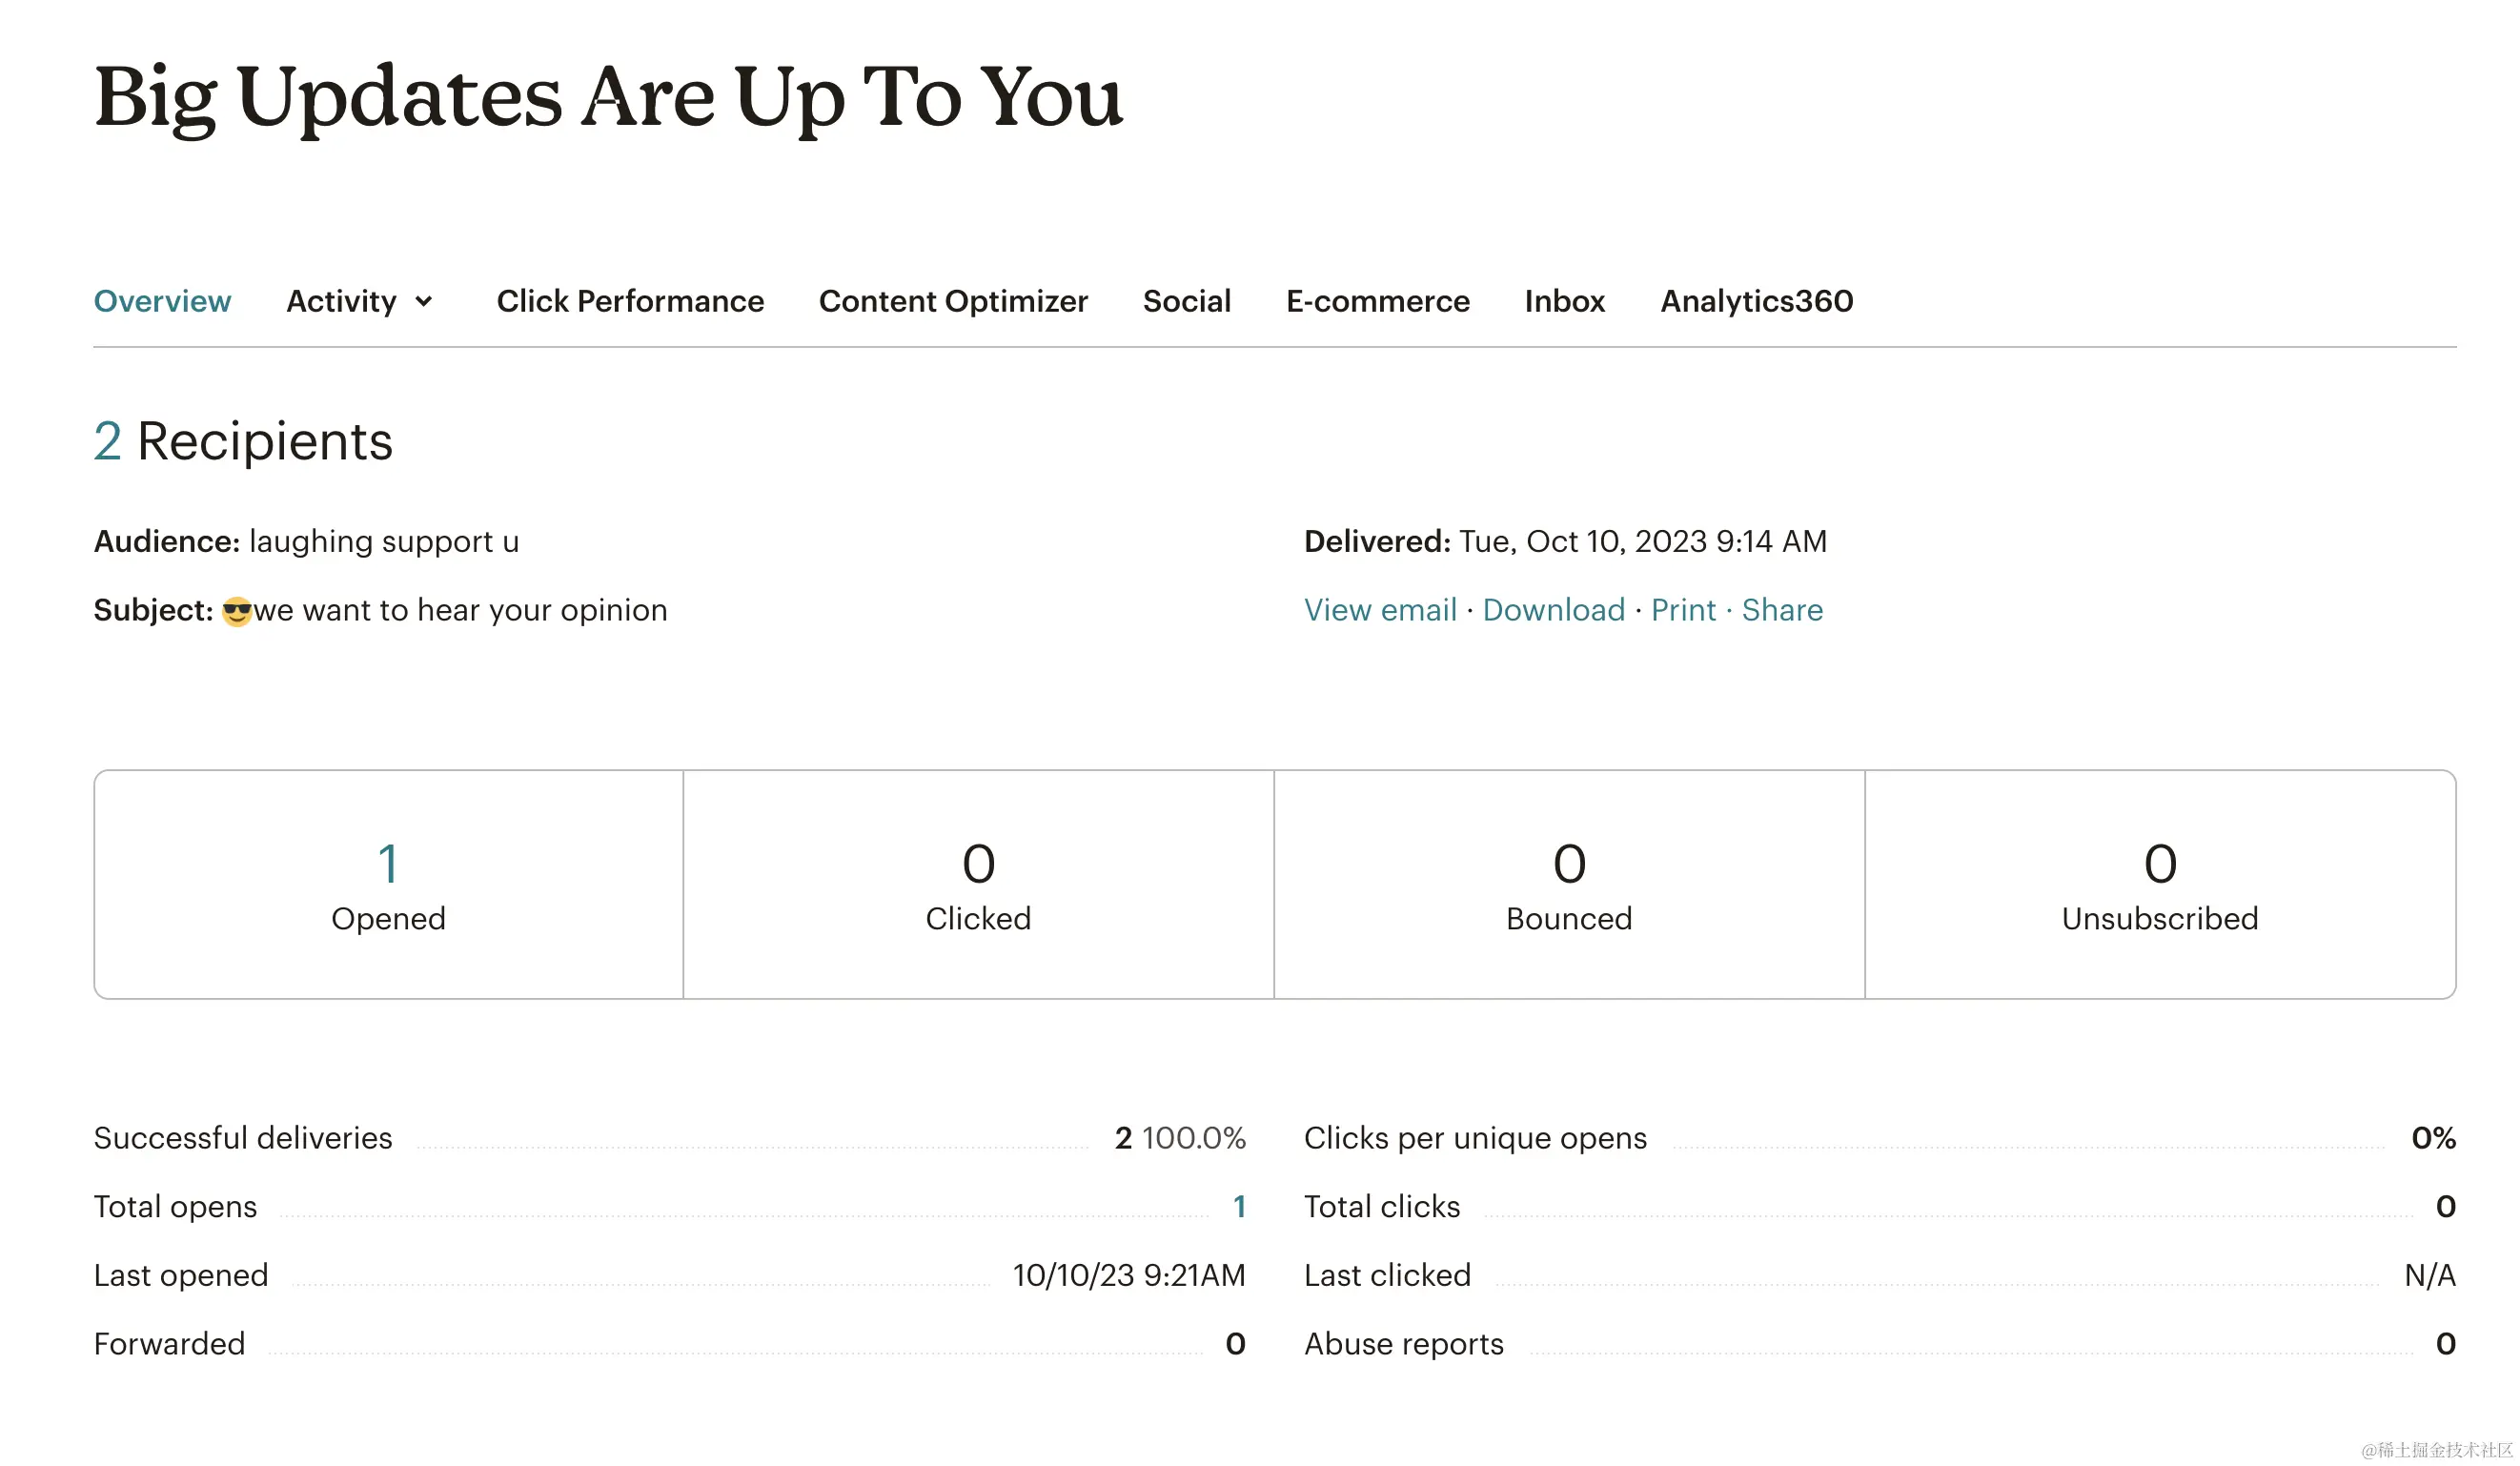2520x1466 pixels.
Task: Click the sunglasses emoji in subject
Action: coord(237,611)
